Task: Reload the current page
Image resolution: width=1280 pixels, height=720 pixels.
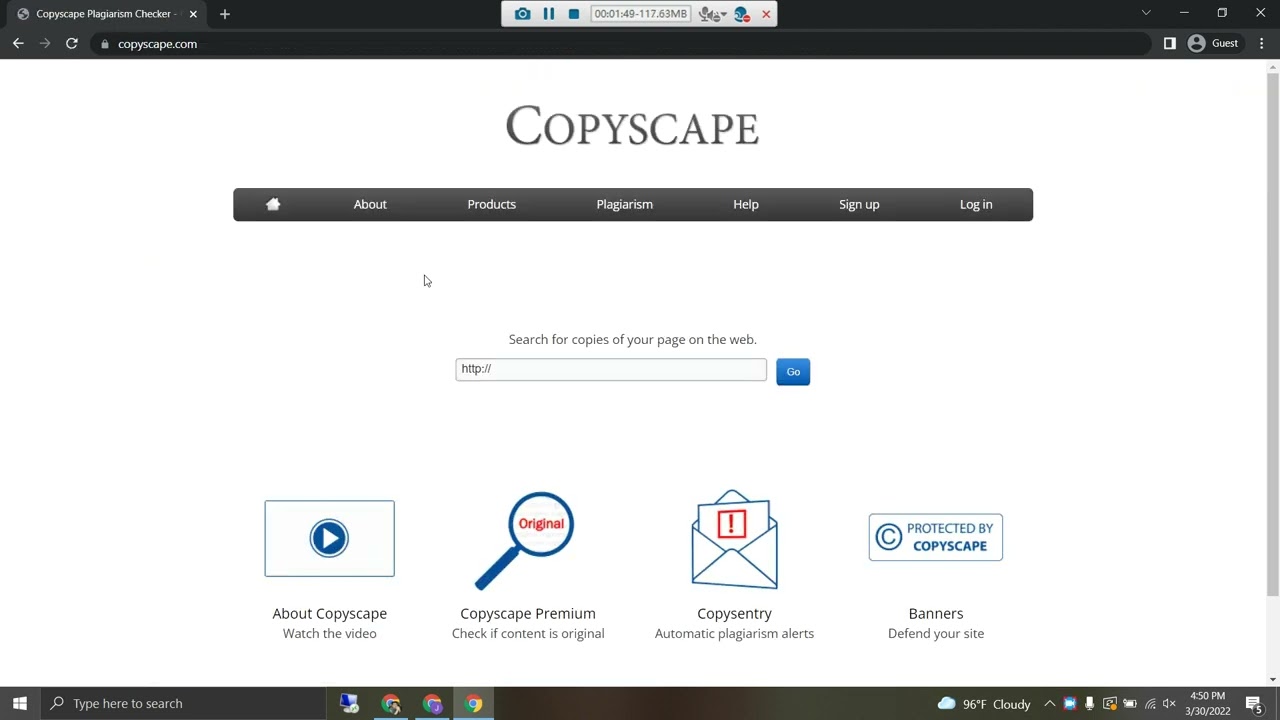Action: 72,44
